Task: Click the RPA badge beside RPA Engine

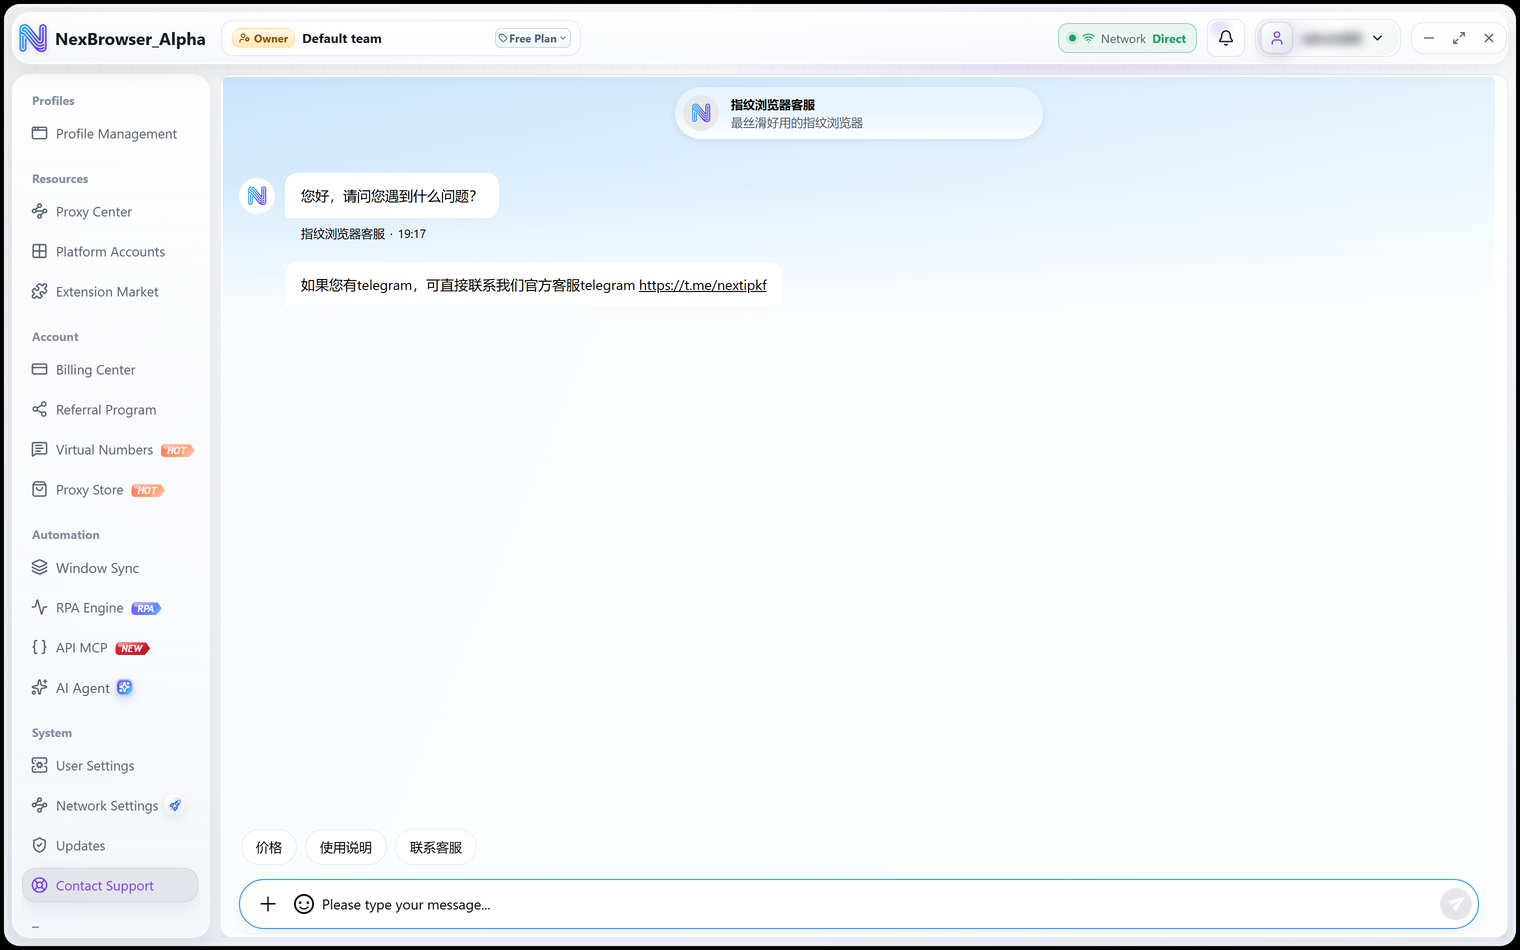Action: pos(146,608)
